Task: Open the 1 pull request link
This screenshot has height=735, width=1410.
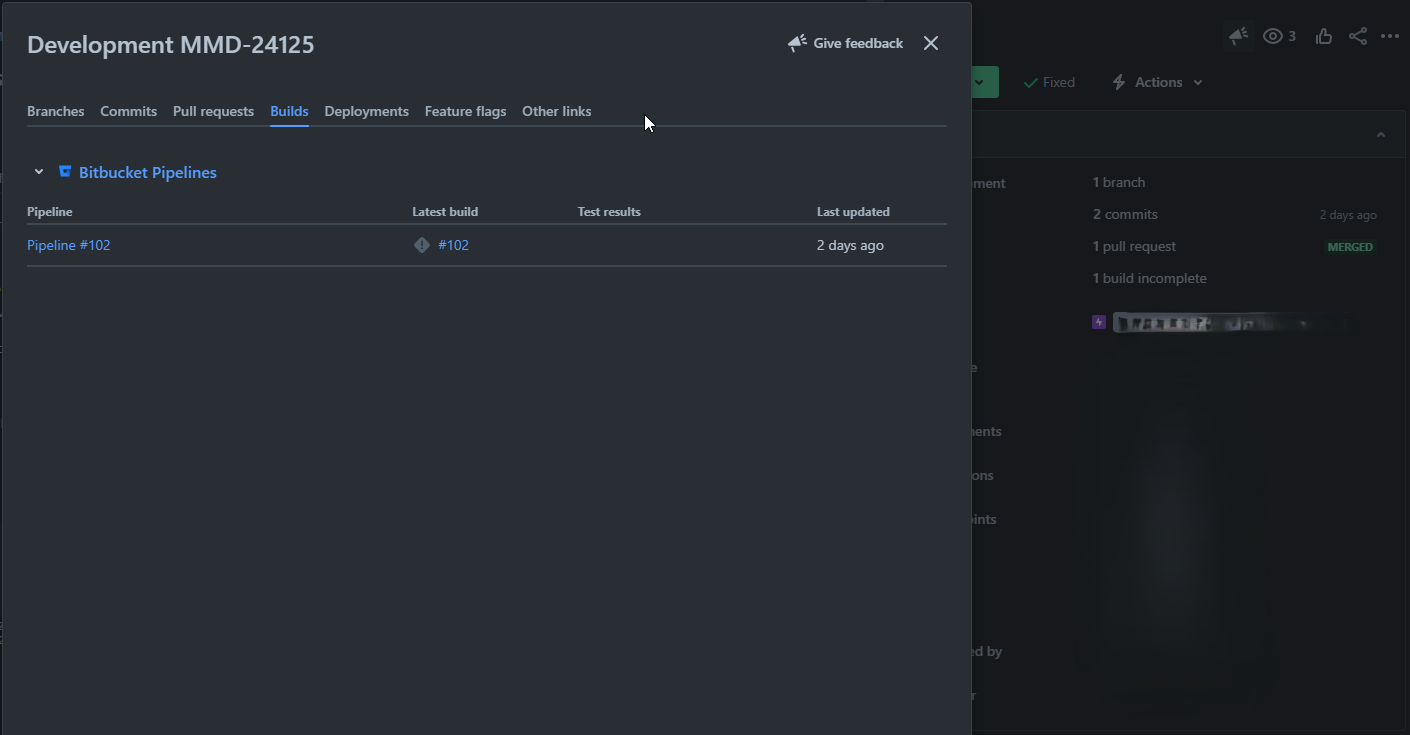Action: pos(1134,246)
